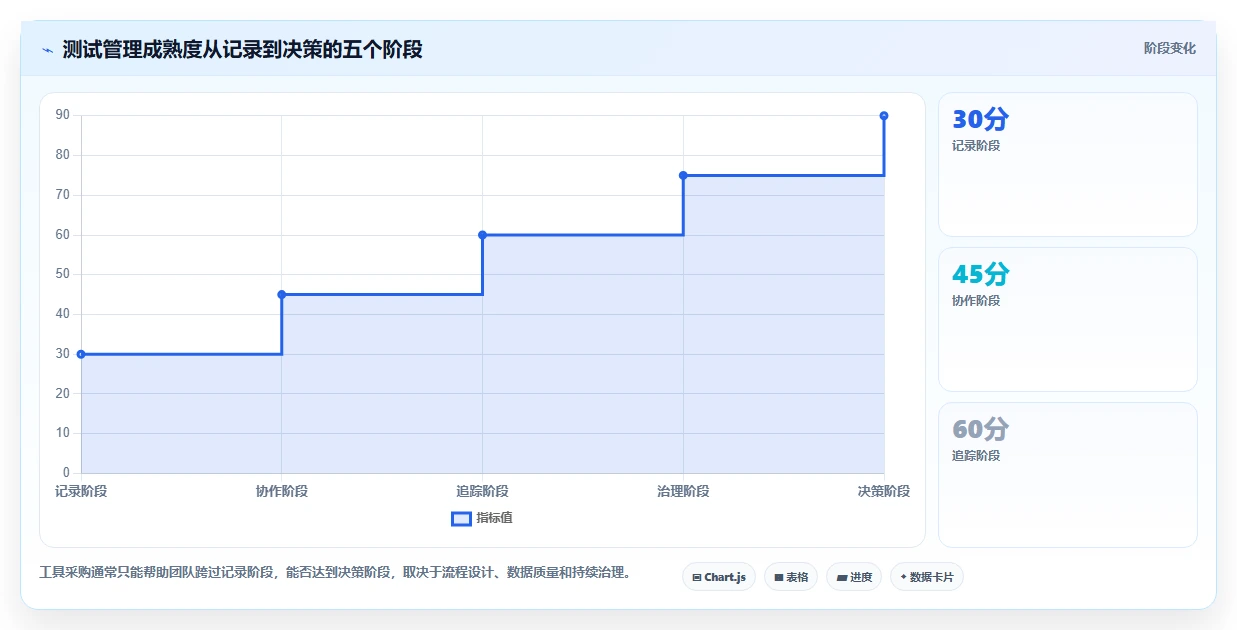1237x630 pixels.
Task: Click the title 测试管理成熟度从记录到决策的五个阶段
Action: pyautogui.click(x=242, y=49)
